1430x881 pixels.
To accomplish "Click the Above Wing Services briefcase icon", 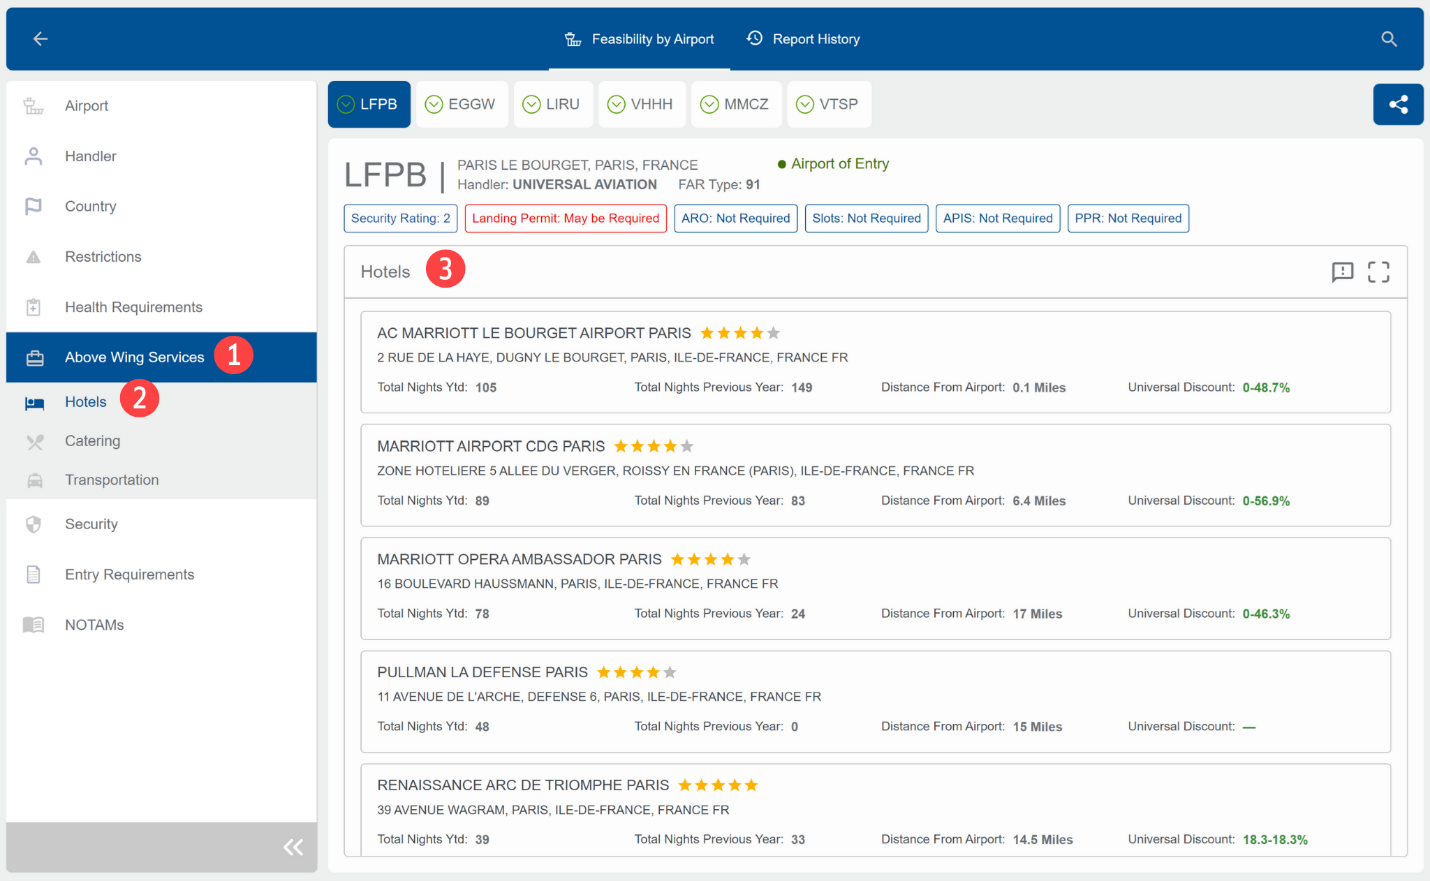I will coord(35,358).
